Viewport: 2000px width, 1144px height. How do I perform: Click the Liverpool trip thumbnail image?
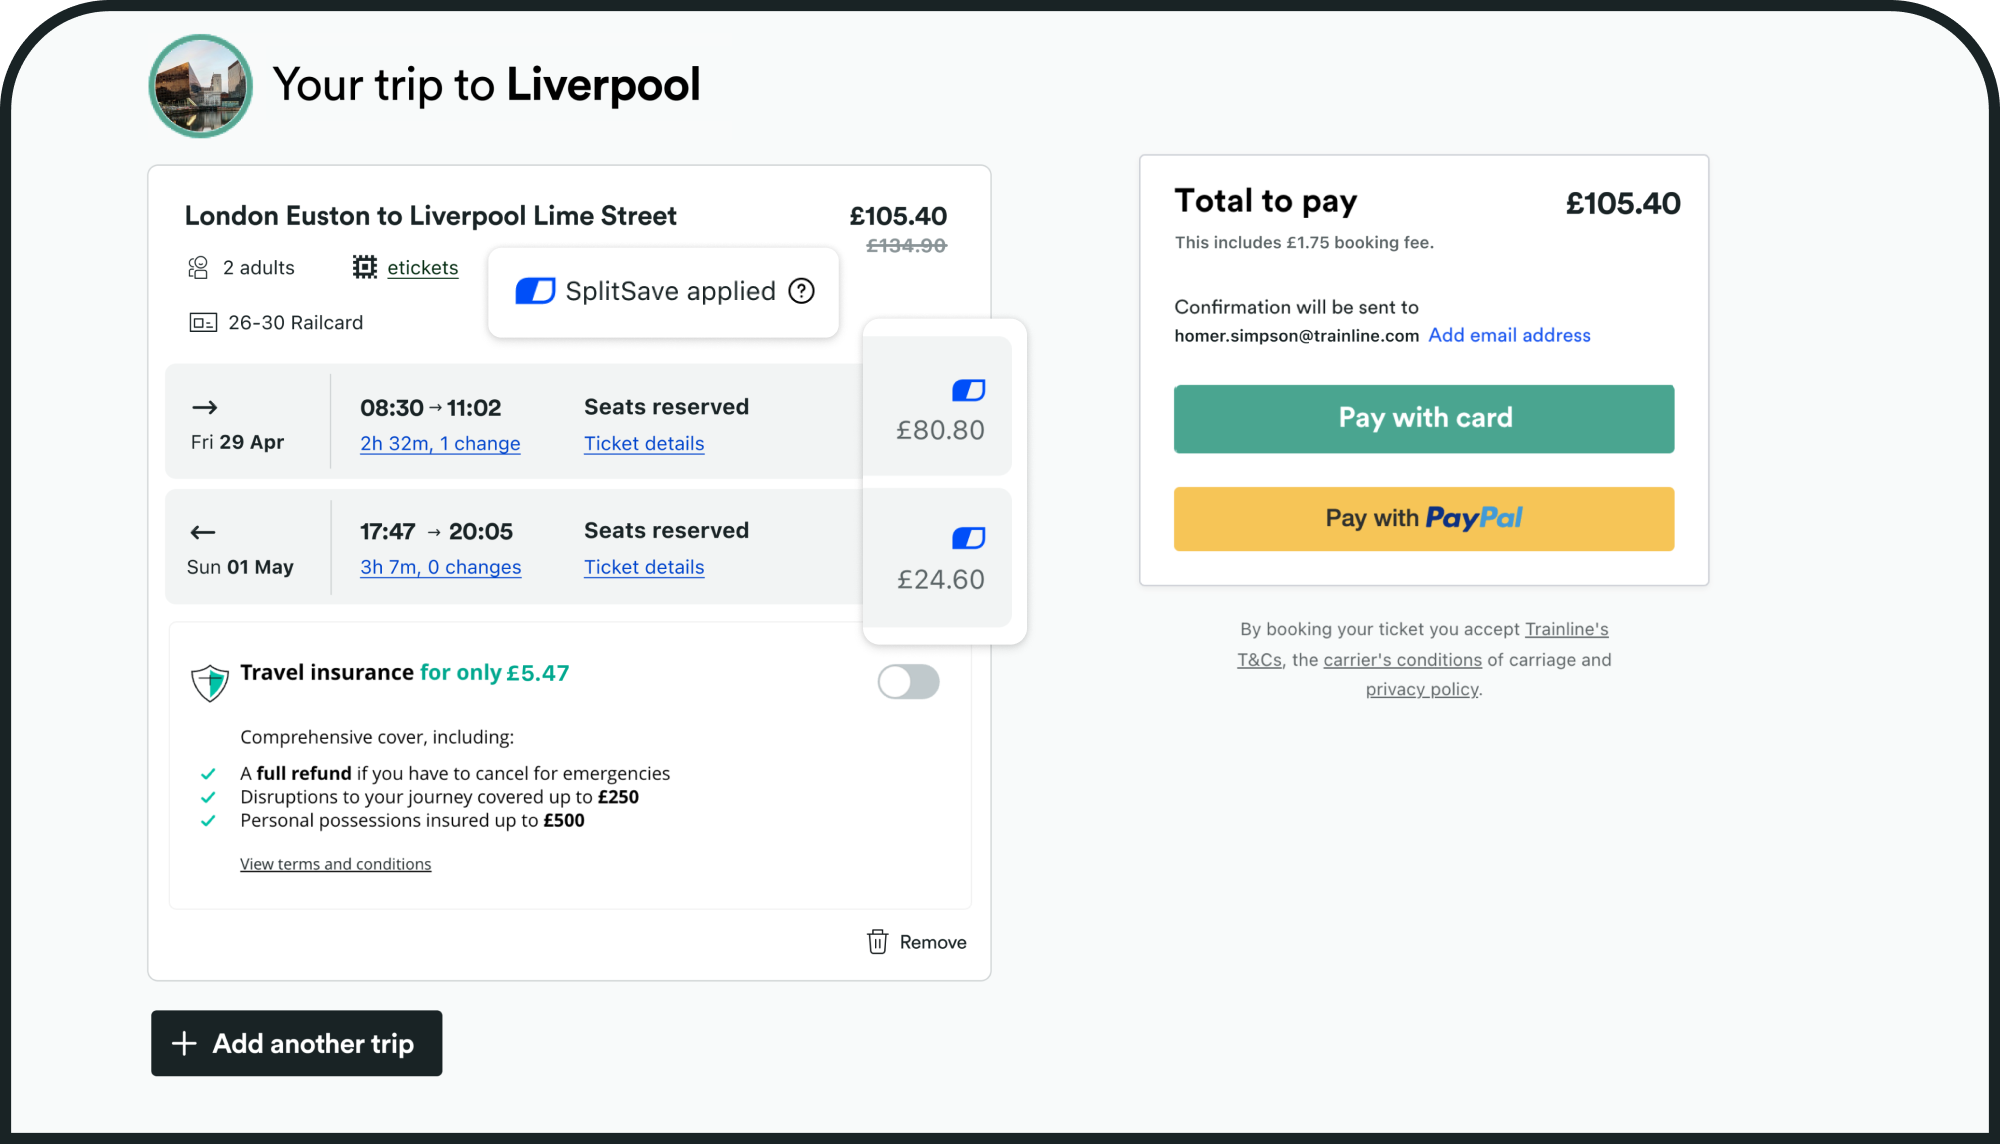tap(201, 86)
